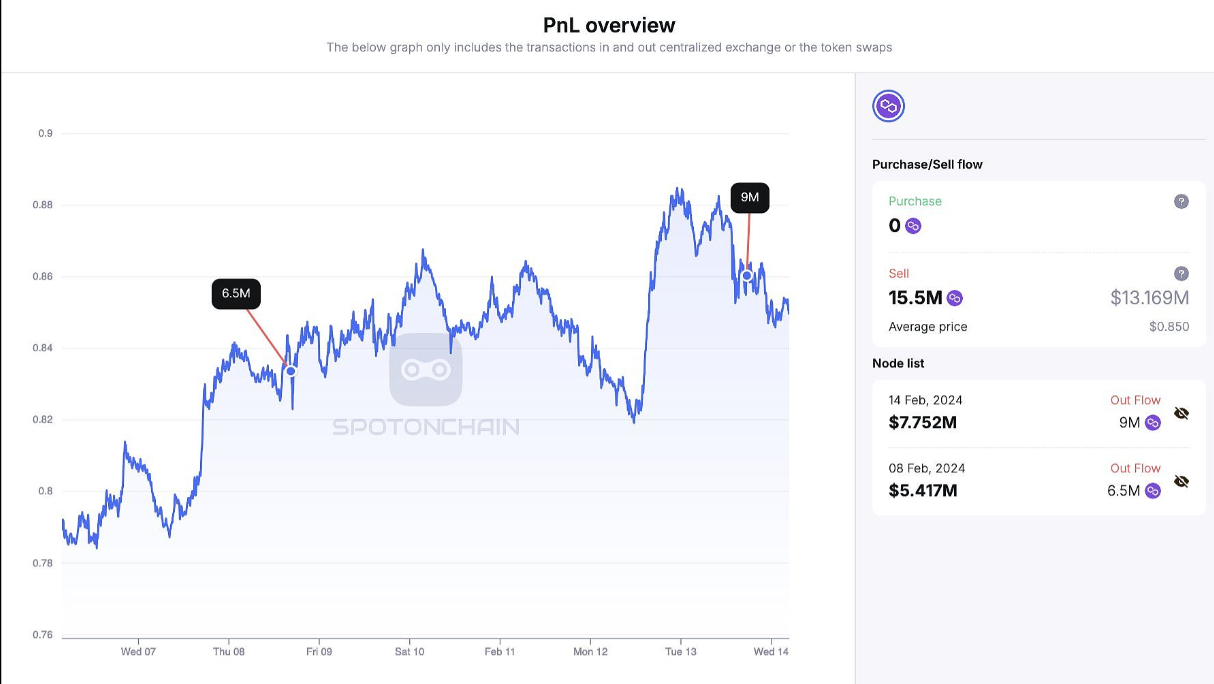The image size is (1214, 684).
Task: Select the 6.5M sell marker dot on the chart
Action: pyautogui.click(x=291, y=371)
